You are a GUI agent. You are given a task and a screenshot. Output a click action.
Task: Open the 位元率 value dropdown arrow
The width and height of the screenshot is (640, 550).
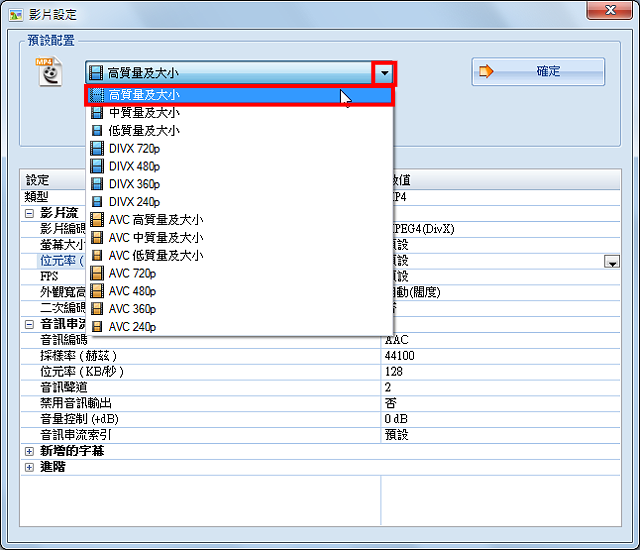612,262
